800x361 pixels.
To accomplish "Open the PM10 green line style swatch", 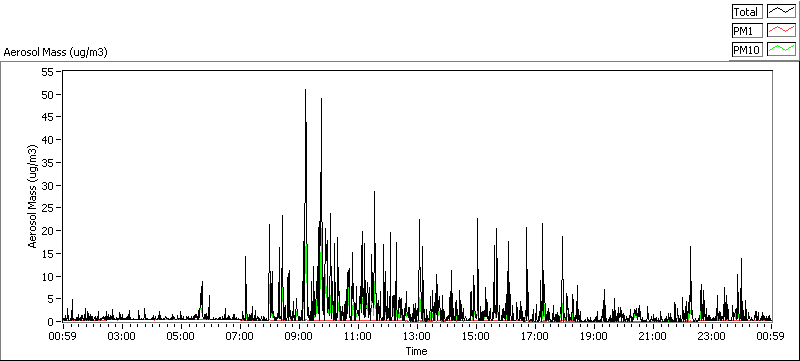I will pos(781,49).
